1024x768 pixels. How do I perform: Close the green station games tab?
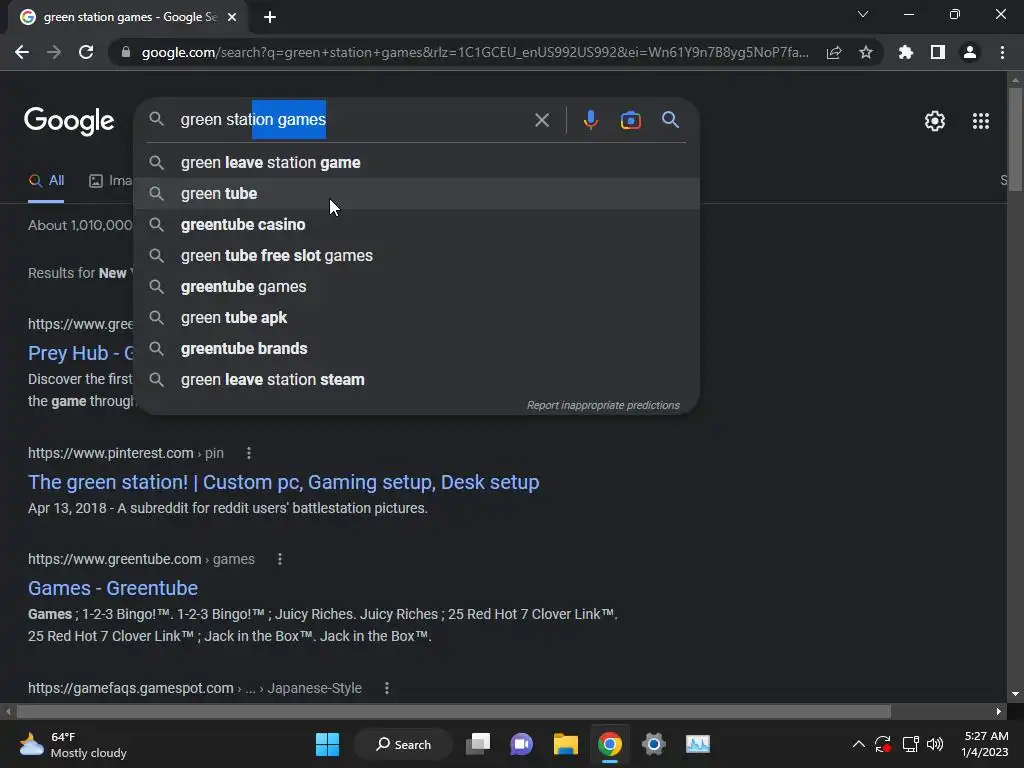(x=232, y=17)
